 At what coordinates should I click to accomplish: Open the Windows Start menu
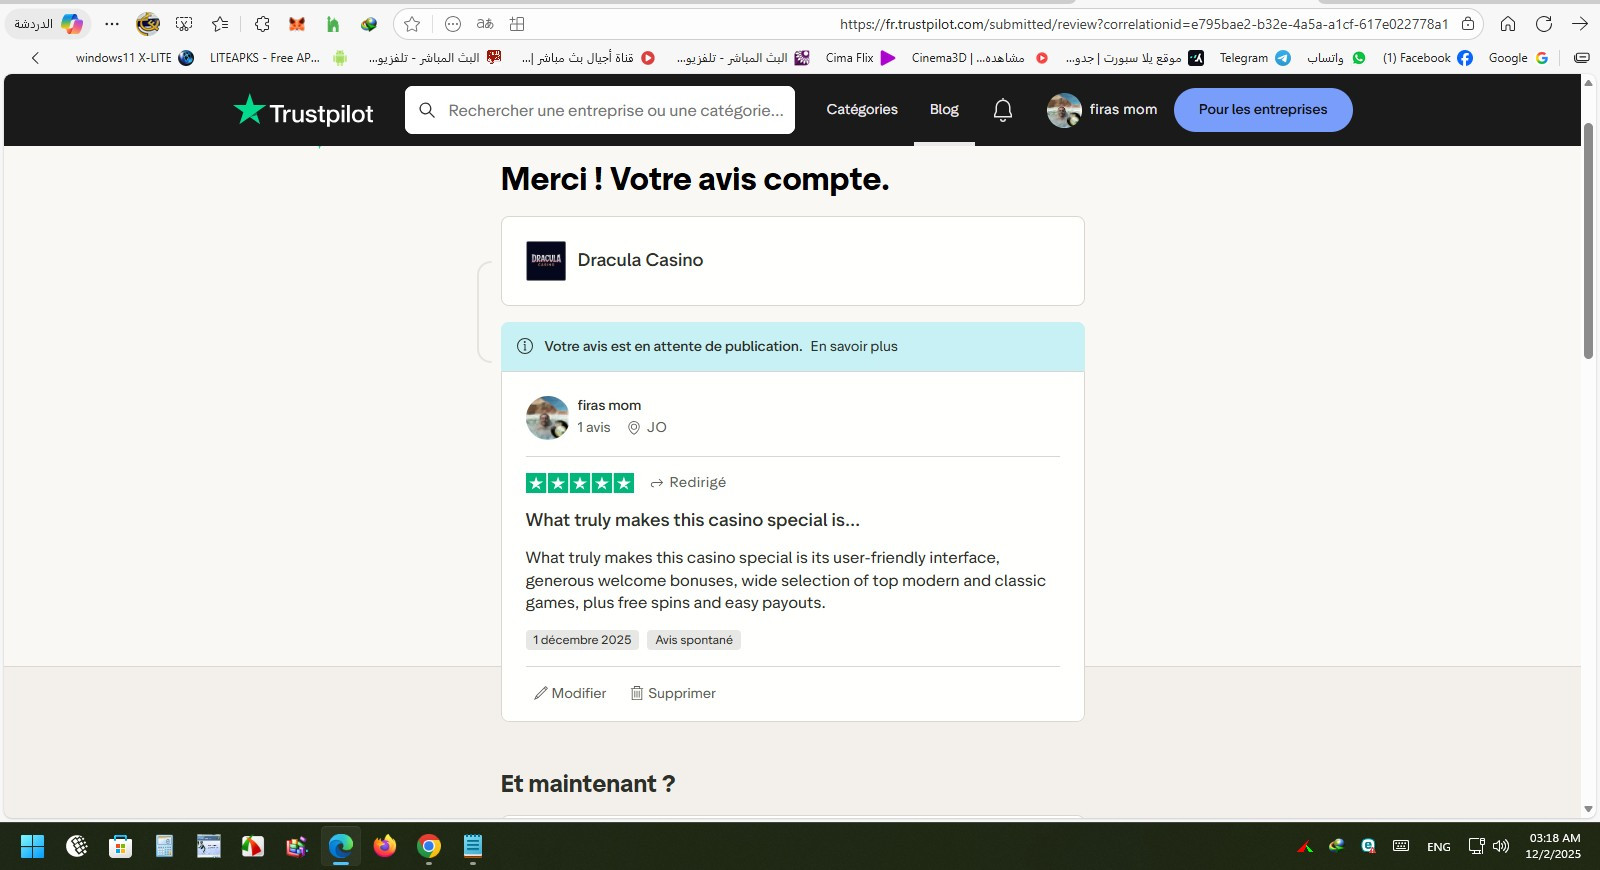[32, 846]
